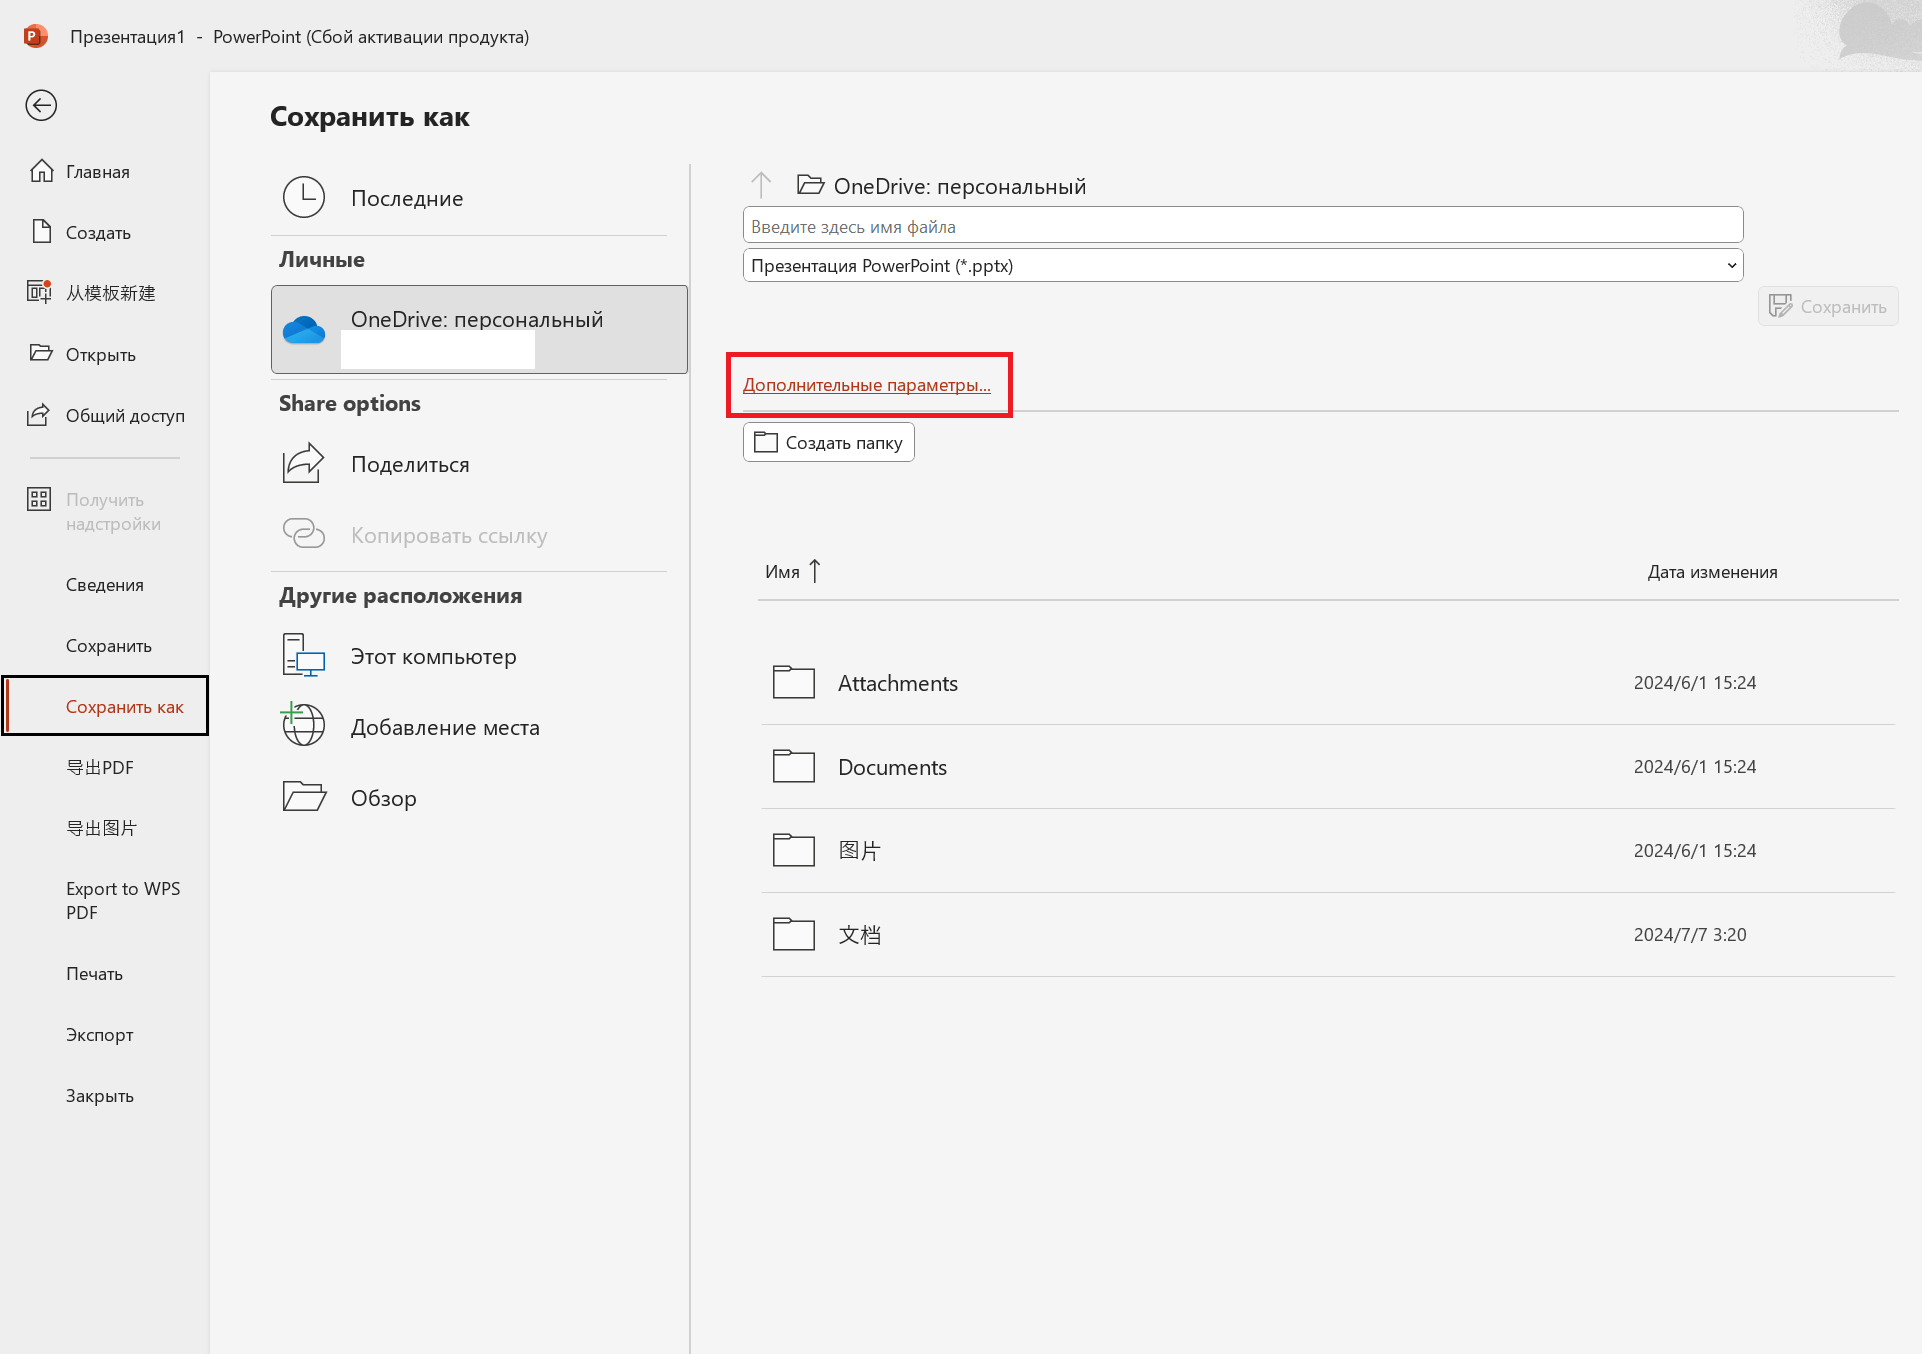Open the 文档 folder
The image size is (1922, 1354).
pos(859,934)
